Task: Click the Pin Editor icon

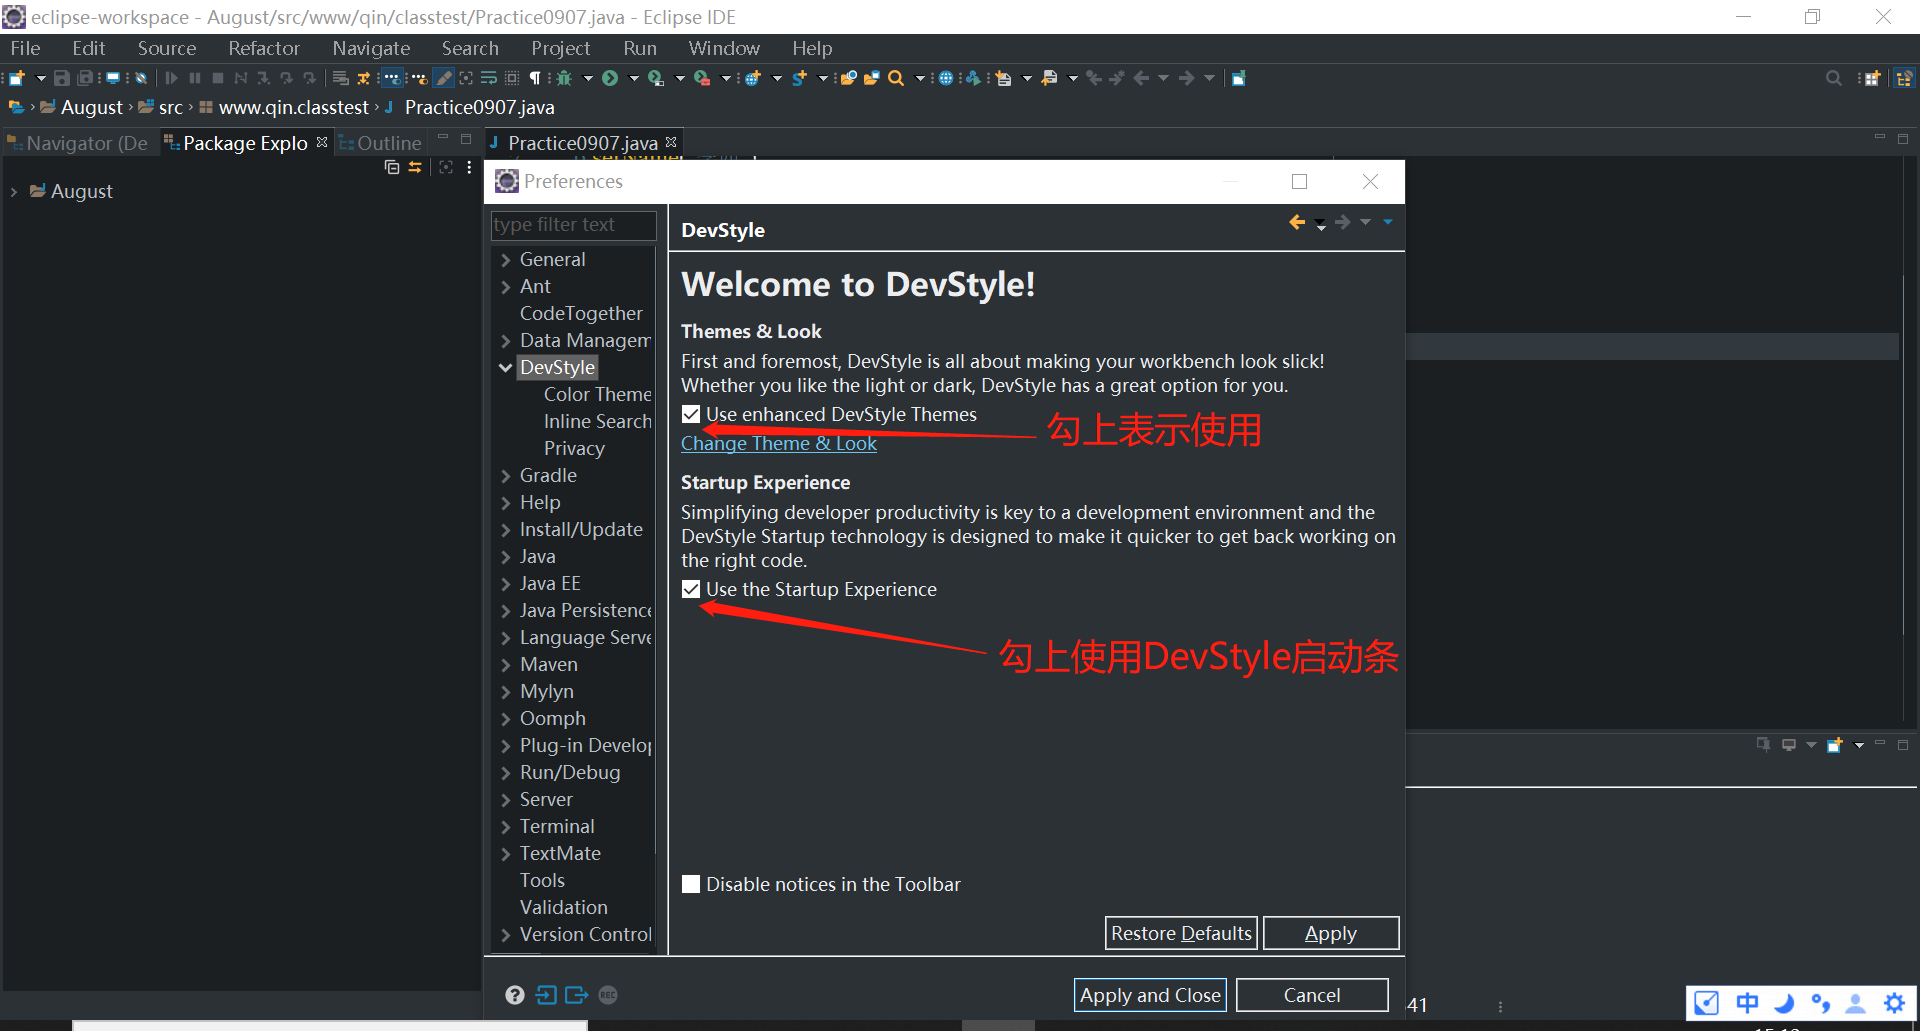Action: tap(1238, 78)
